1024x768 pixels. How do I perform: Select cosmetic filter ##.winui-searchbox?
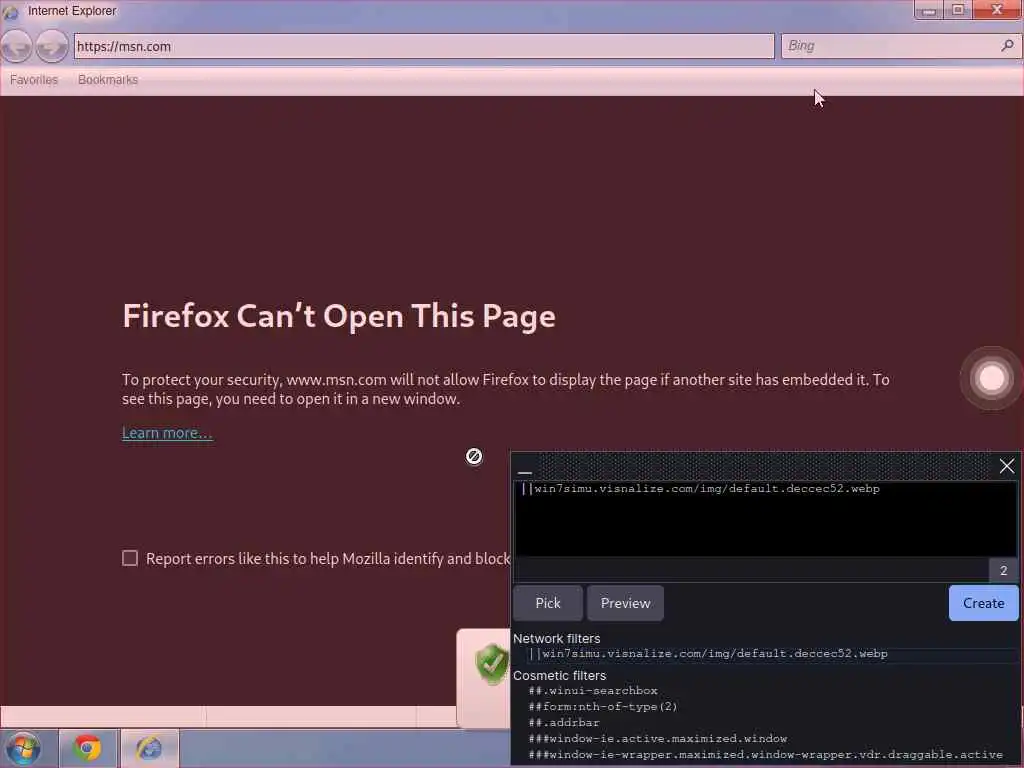593,690
